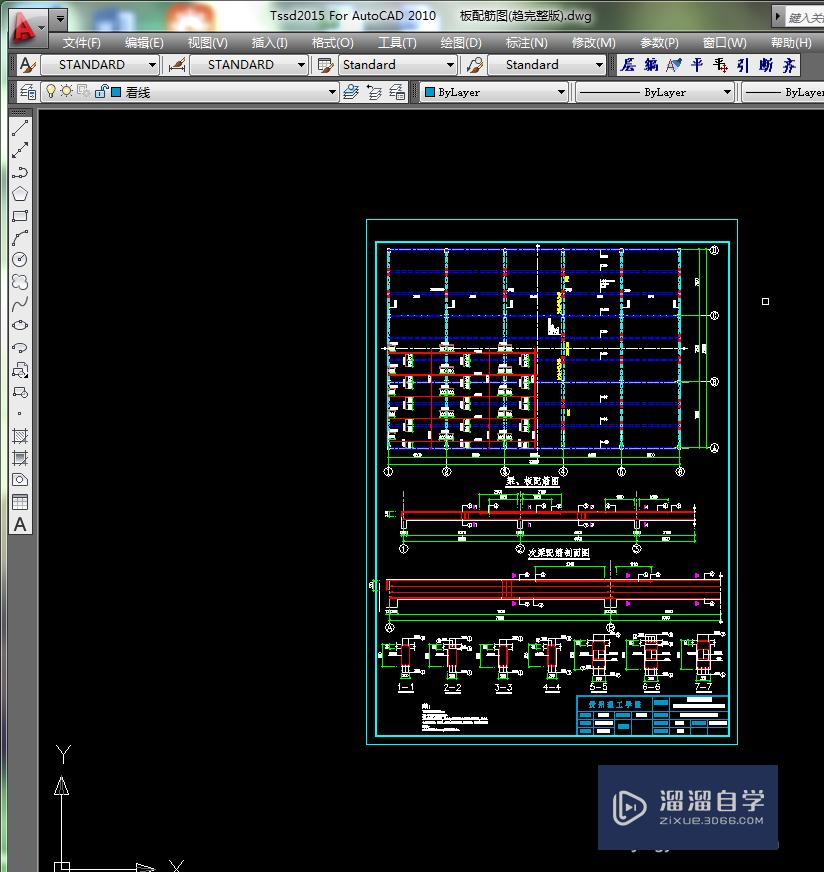Open the 格式(O) menu
The height and width of the screenshot is (872, 824).
tap(332, 43)
